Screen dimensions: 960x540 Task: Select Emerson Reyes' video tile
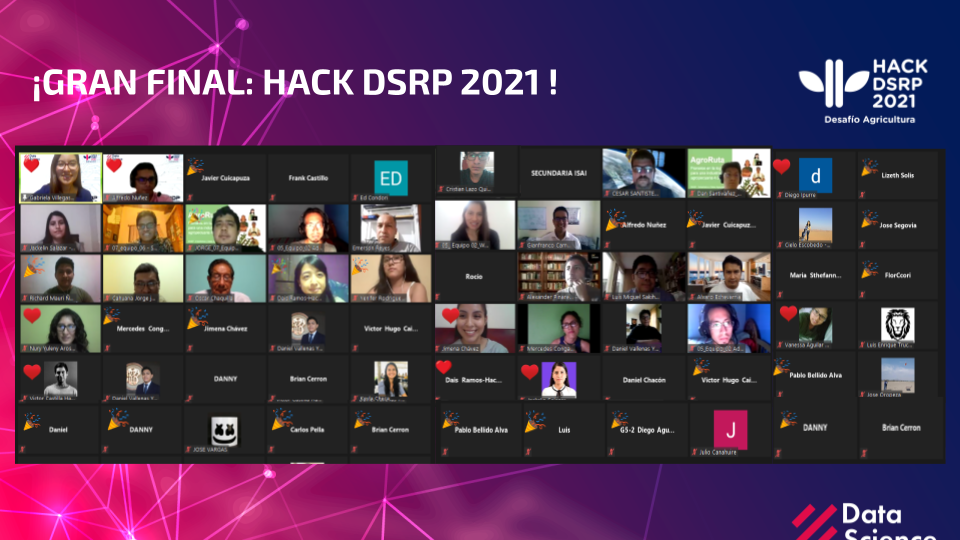(x=391, y=228)
